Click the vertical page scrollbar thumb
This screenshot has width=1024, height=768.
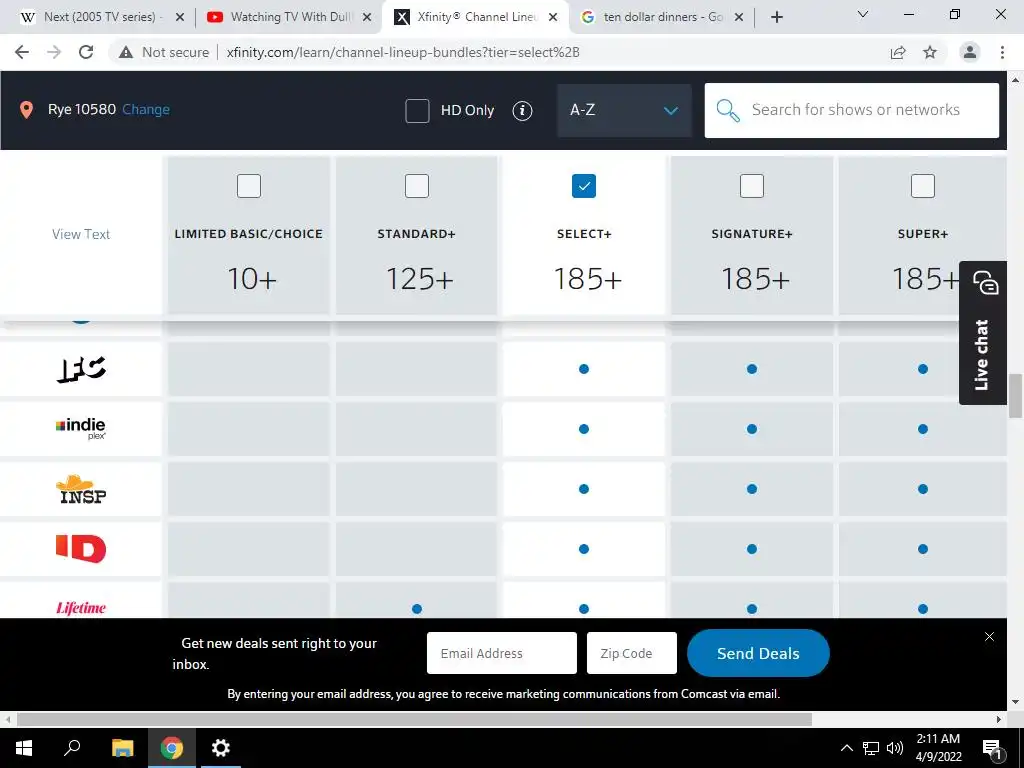point(1015,396)
